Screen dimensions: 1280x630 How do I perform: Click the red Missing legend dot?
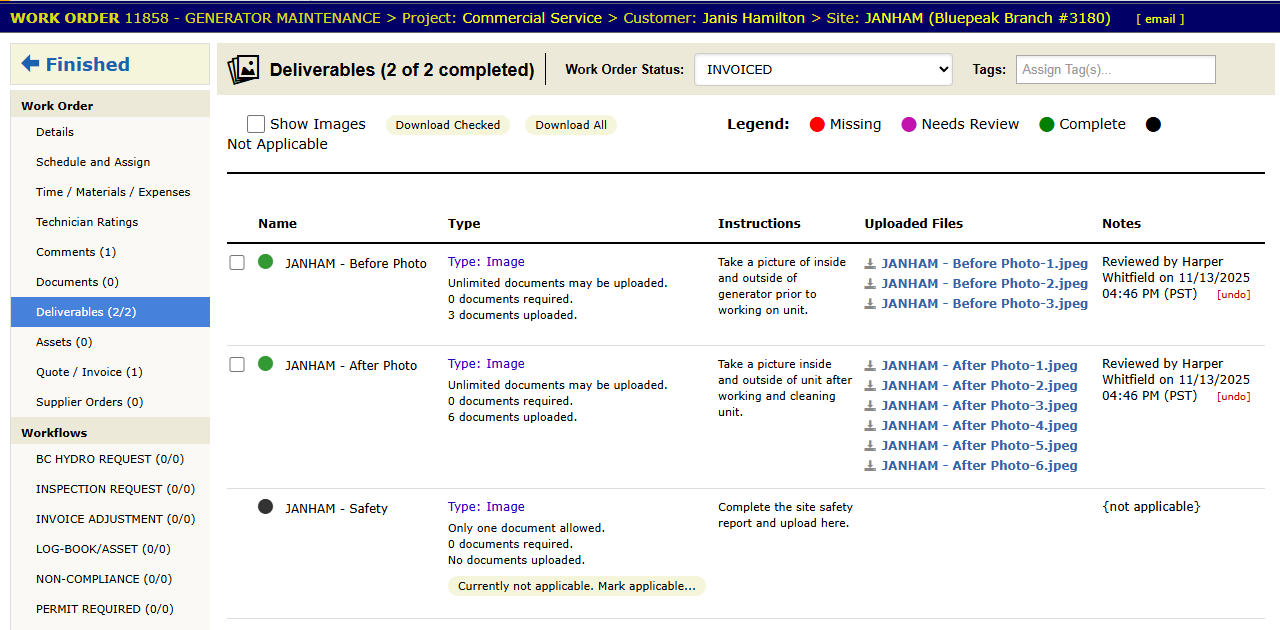coord(817,125)
